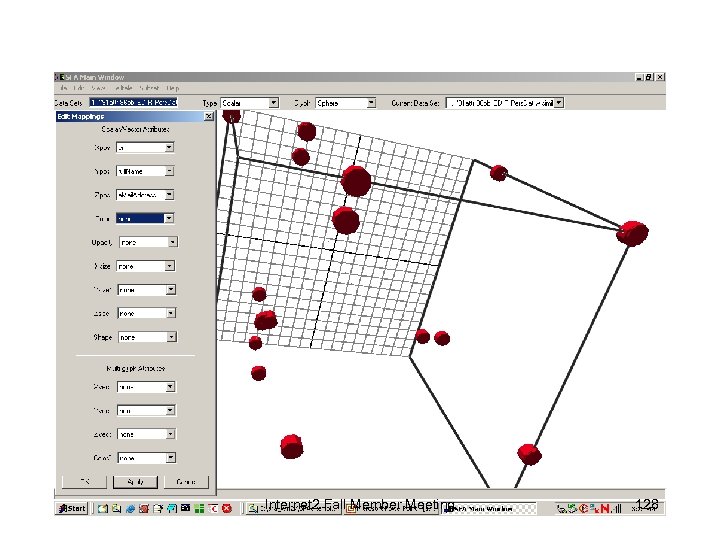Switch to SFA Main Window taskbar button
This screenshot has height=540, width=720.
tap(488, 509)
